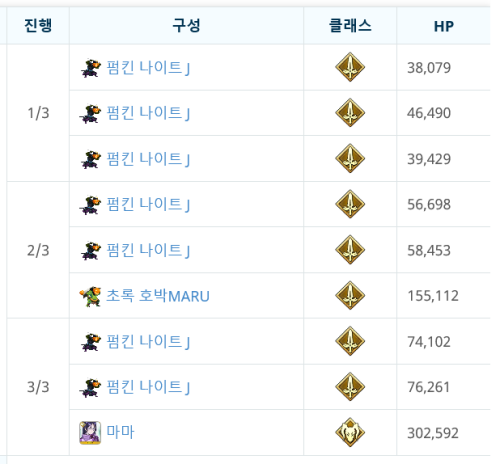Viewport: 500px width, 464px height.
Task: Open 펌킨 나이트J link with 56,698 HP
Action: pyautogui.click(x=148, y=204)
